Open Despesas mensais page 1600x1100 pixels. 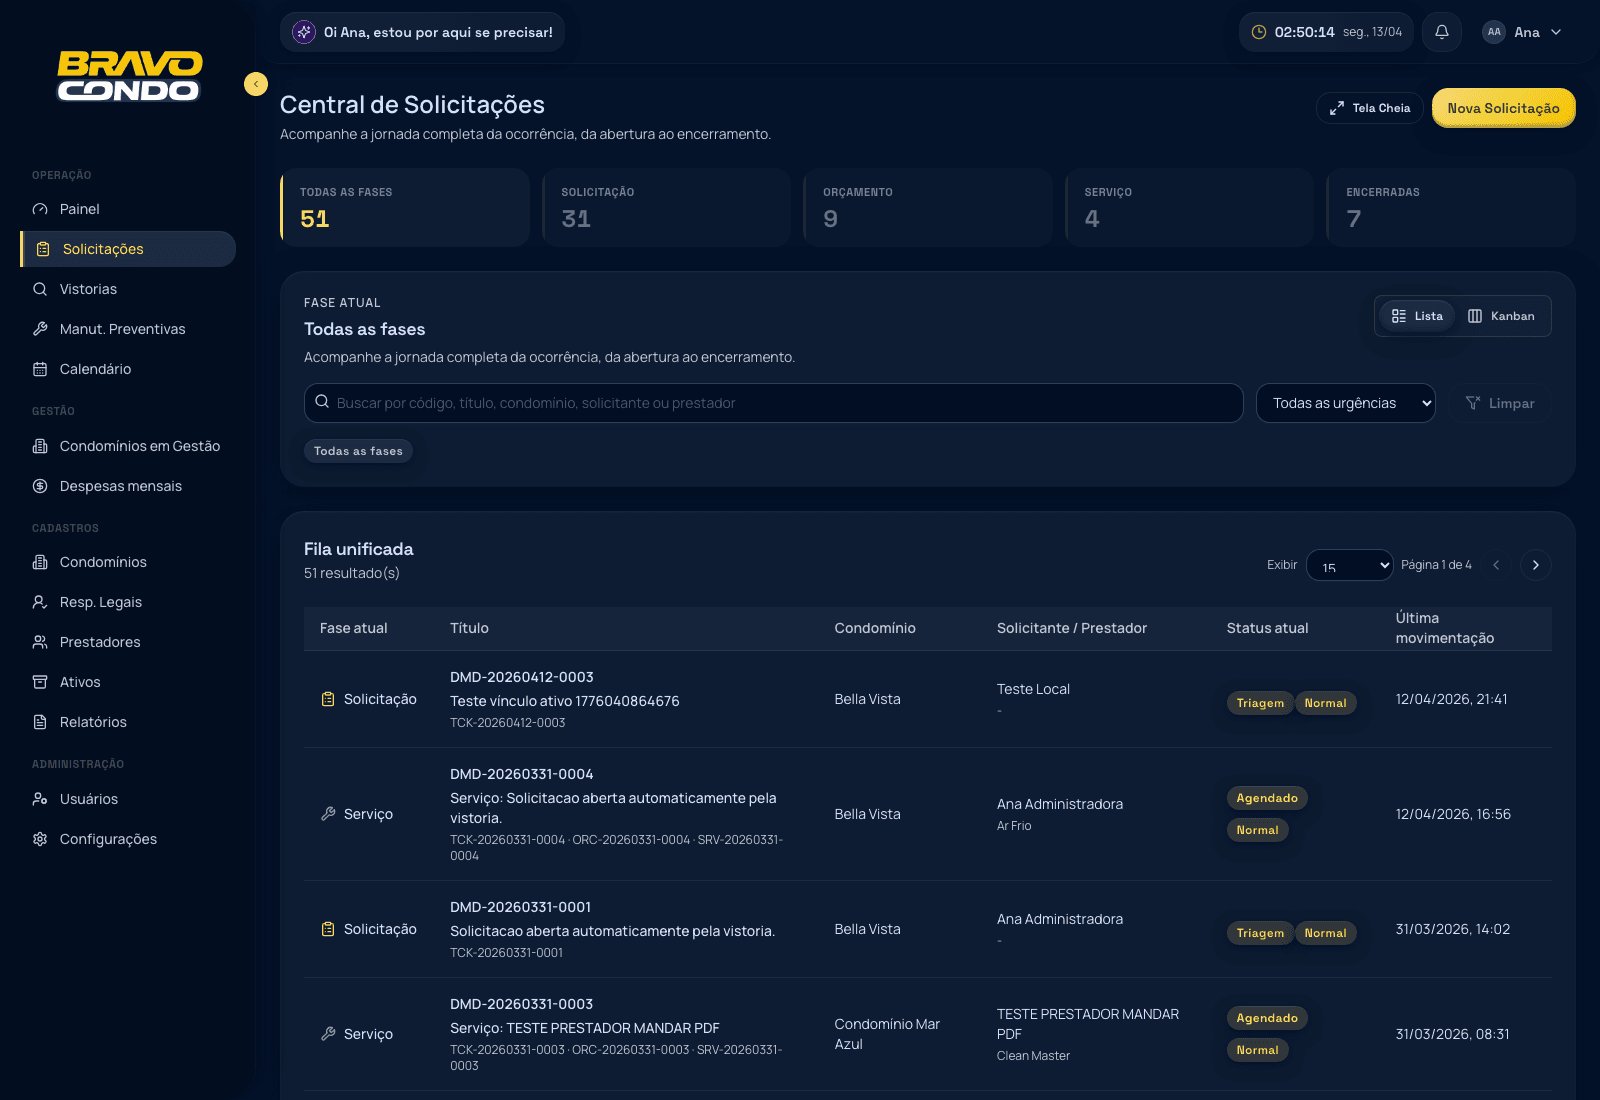click(120, 486)
